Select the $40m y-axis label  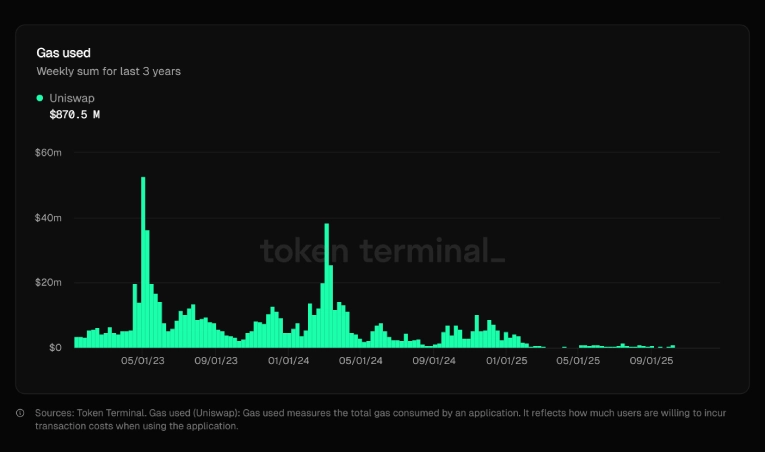[x=49, y=218]
